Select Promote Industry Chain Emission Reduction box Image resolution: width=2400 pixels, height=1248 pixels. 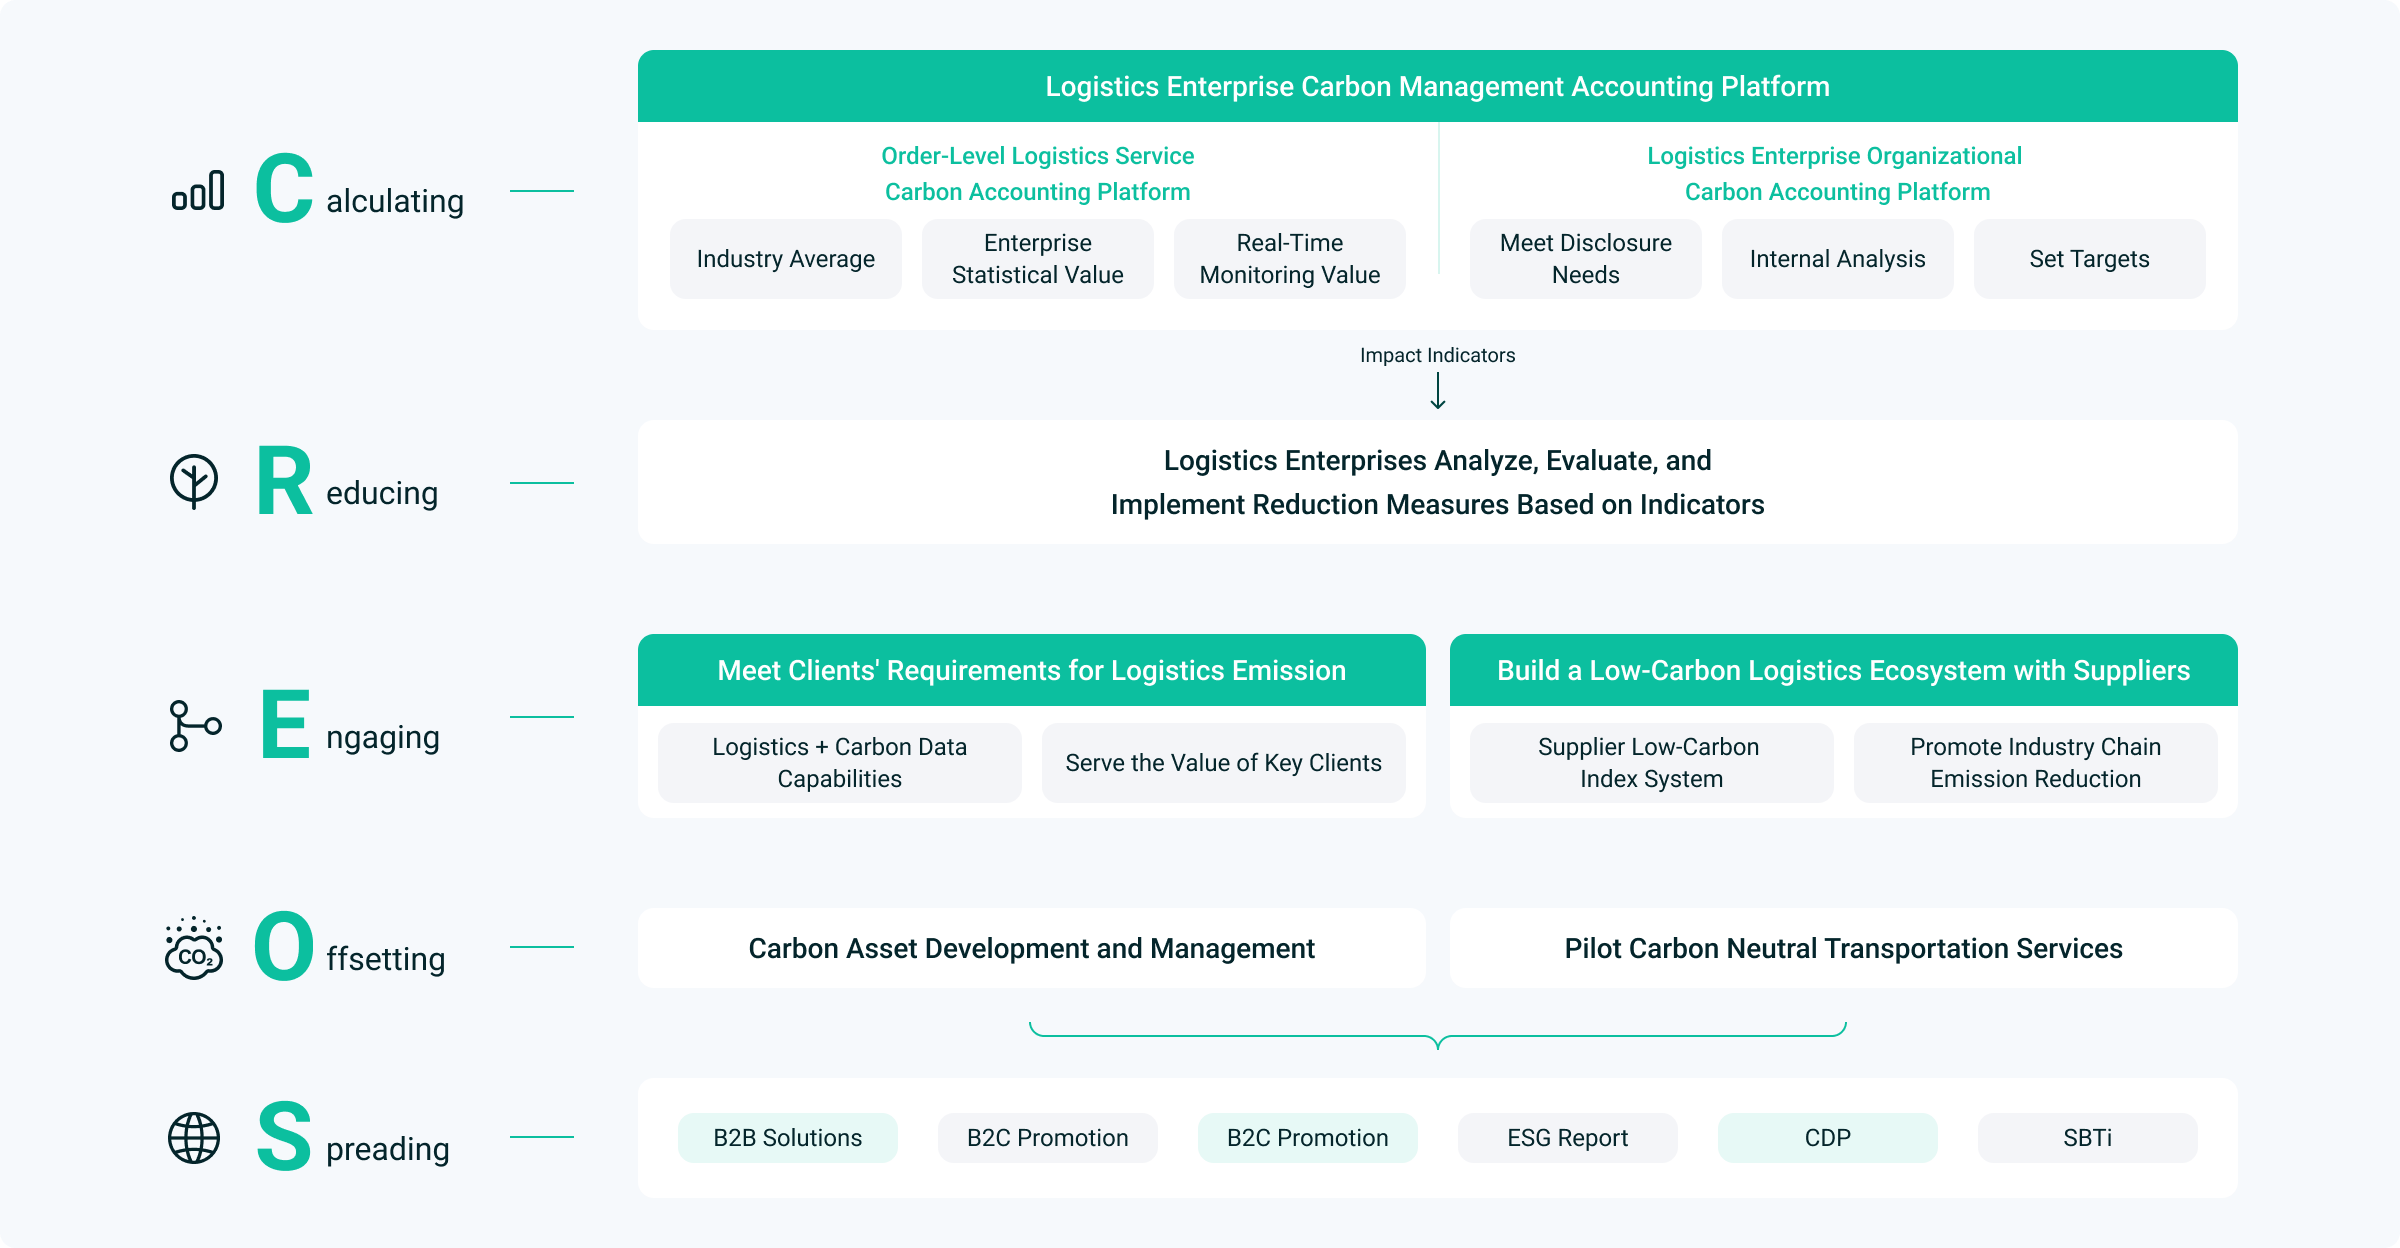click(2036, 763)
